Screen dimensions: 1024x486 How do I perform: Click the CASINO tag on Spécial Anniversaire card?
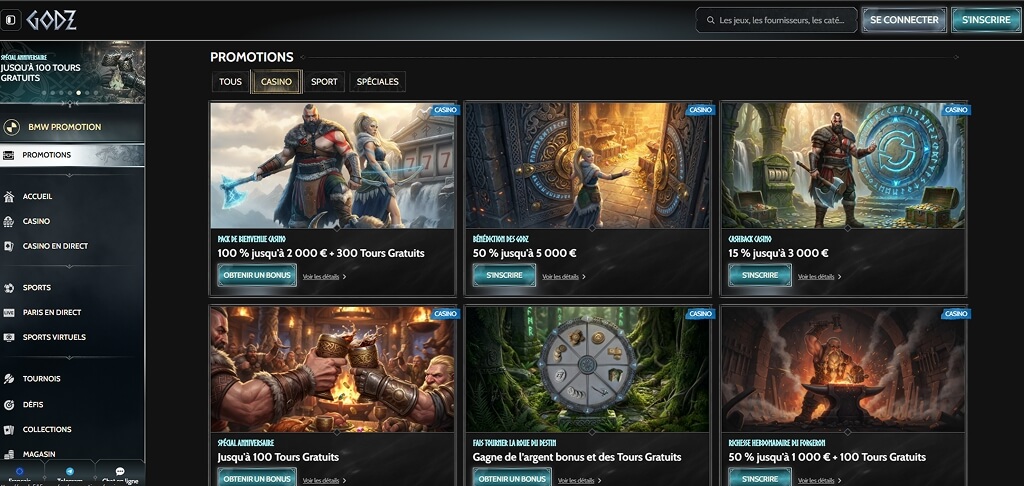(x=445, y=314)
